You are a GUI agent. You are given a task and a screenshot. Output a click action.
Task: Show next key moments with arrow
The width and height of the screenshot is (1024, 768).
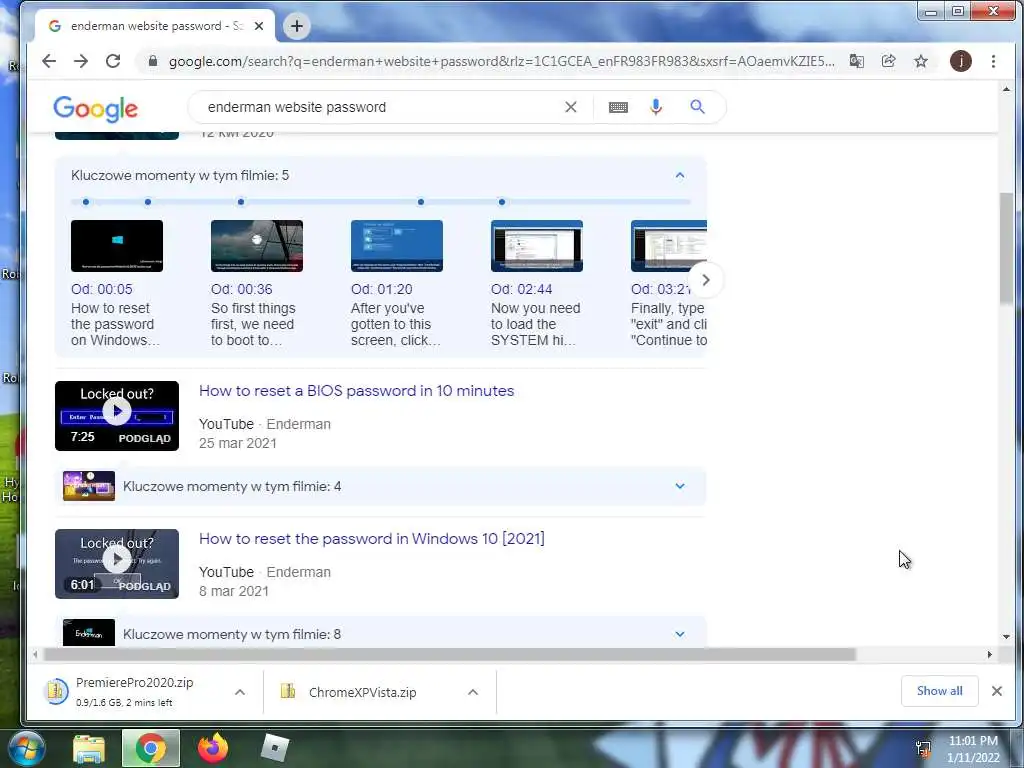click(x=706, y=280)
